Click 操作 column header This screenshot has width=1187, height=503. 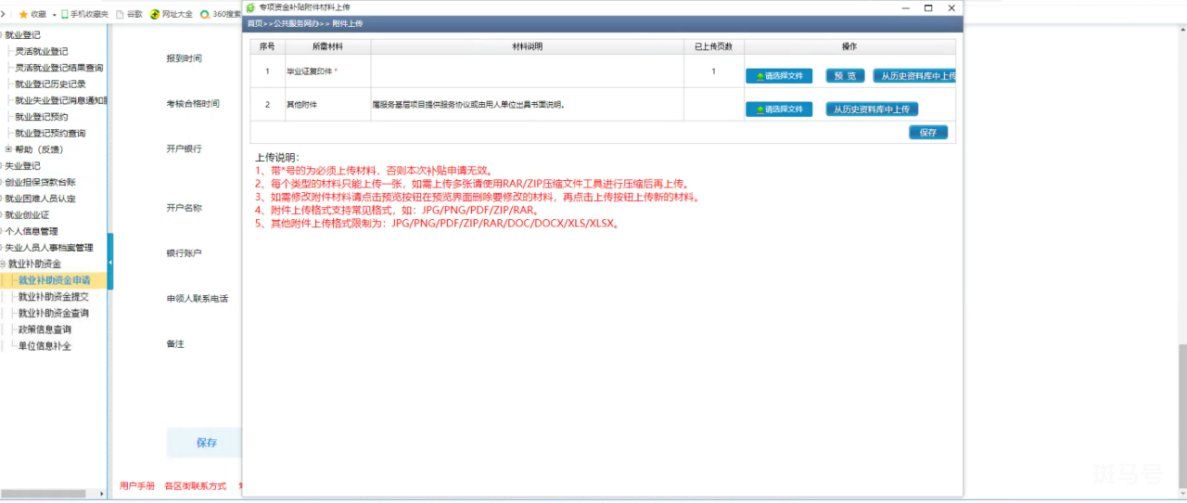coord(849,47)
